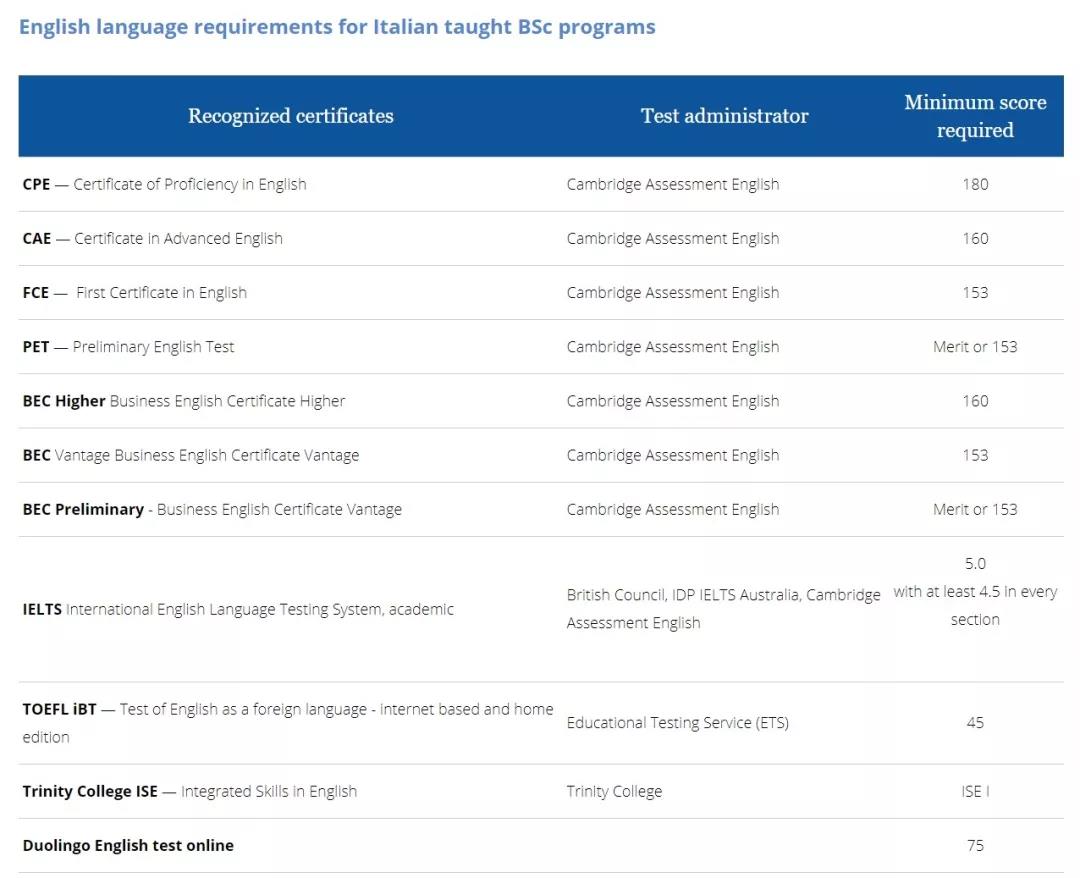Click Duolingo English test online entry
This screenshot has width=1080, height=878.
pos(128,845)
